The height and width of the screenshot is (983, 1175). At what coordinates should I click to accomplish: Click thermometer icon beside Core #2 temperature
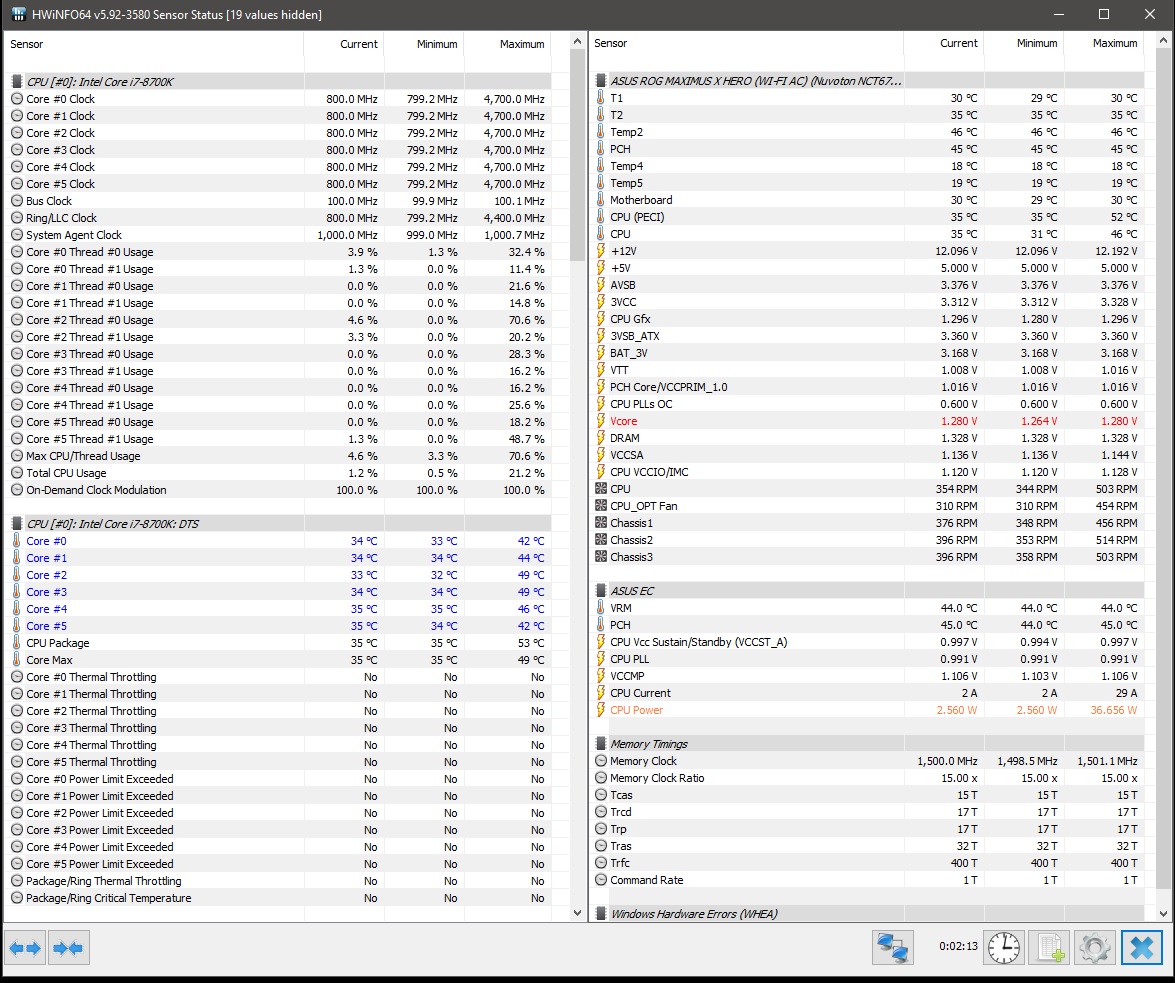click(16, 575)
